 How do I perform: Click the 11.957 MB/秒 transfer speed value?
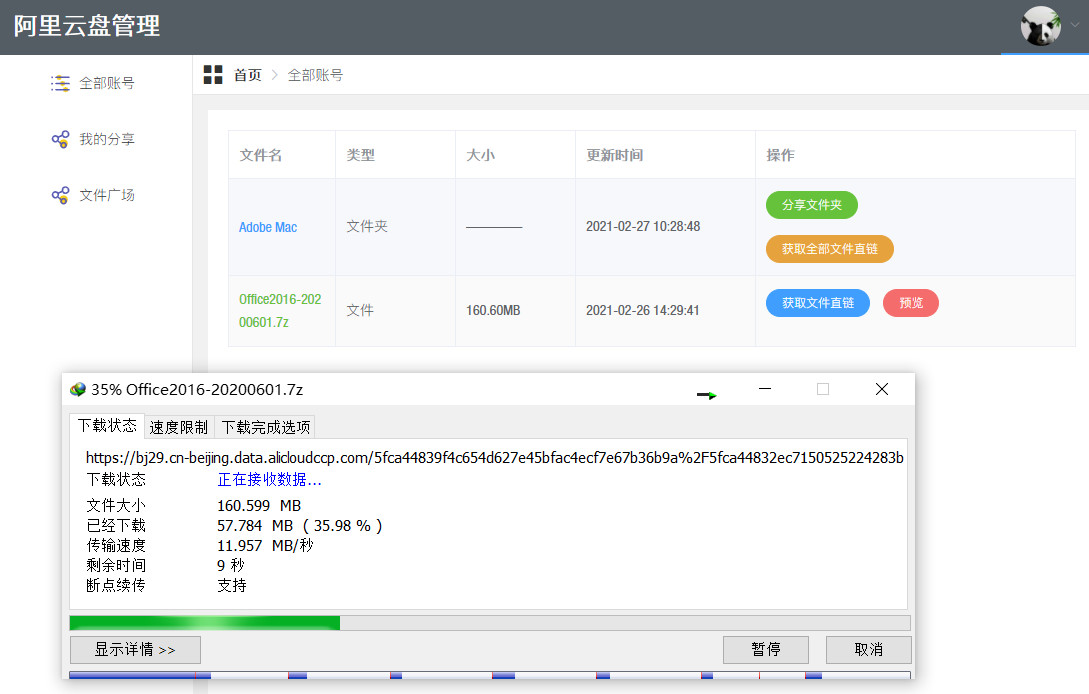click(x=265, y=545)
